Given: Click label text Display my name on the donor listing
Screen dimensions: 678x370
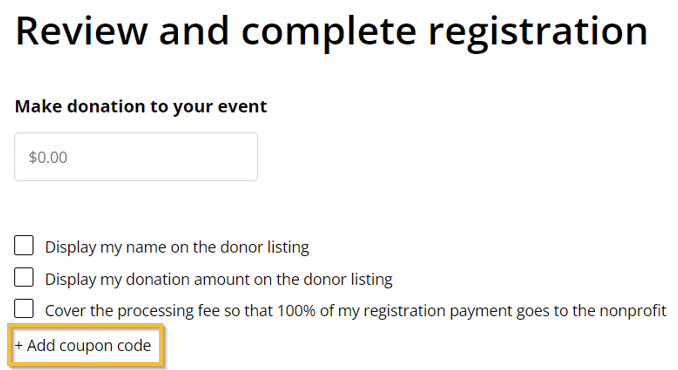Looking at the screenshot, I should coord(177,247).
